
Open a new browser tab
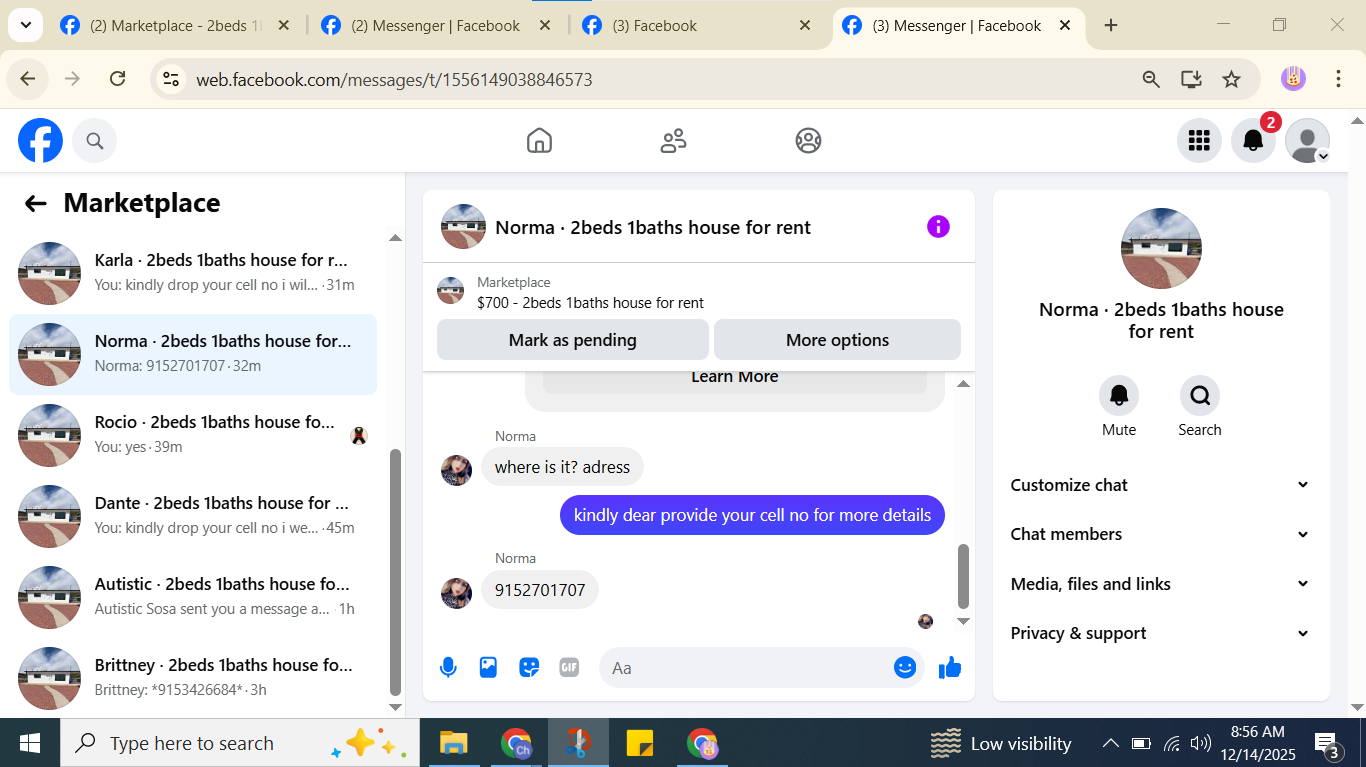point(1111,26)
